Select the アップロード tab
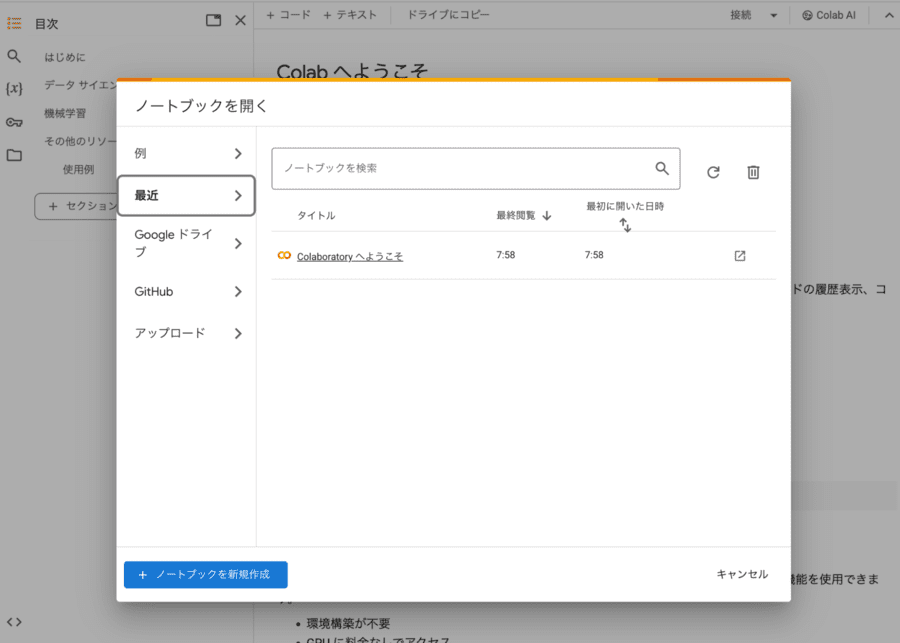Image resolution: width=900 pixels, height=643 pixels. coord(186,333)
